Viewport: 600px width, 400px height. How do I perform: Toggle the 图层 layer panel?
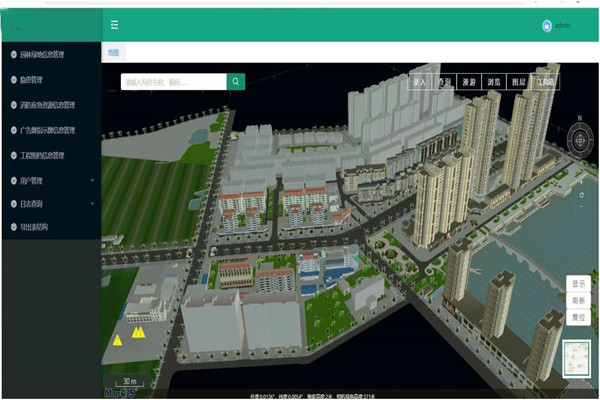coord(519,81)
